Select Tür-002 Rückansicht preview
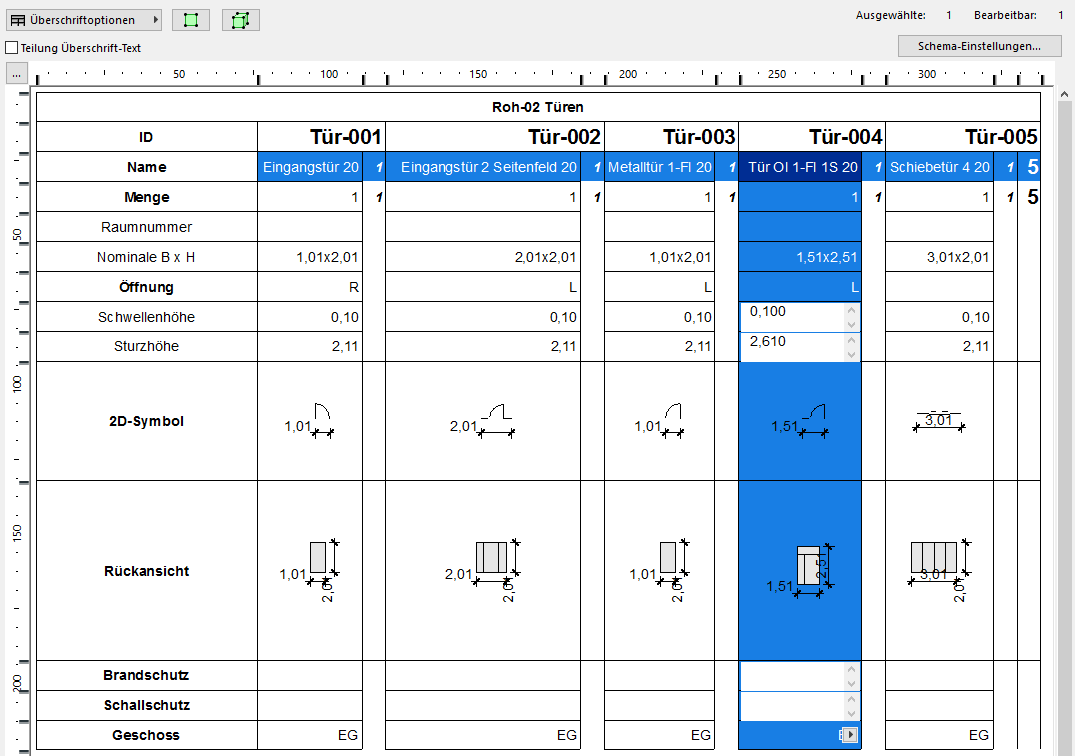The height and width of the screenshot is (756, 1075). (483, 570)
